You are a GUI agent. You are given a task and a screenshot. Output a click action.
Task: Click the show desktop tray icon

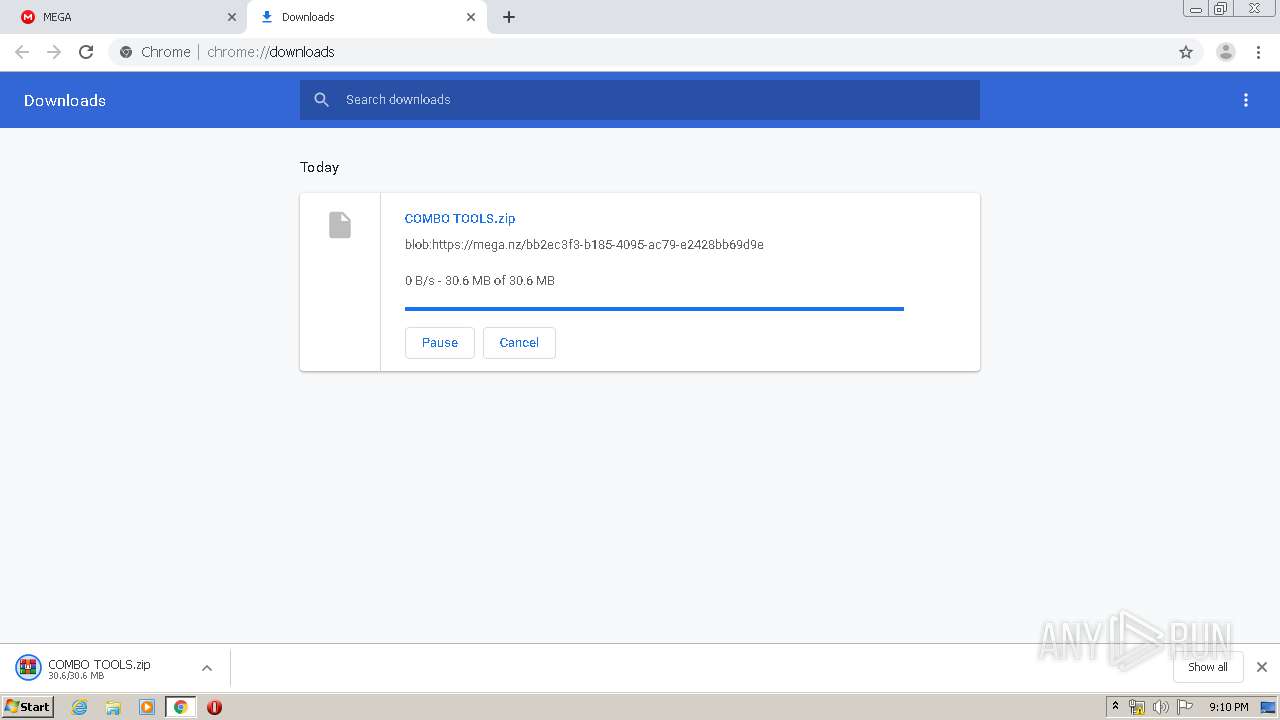tap(1268, 707)
